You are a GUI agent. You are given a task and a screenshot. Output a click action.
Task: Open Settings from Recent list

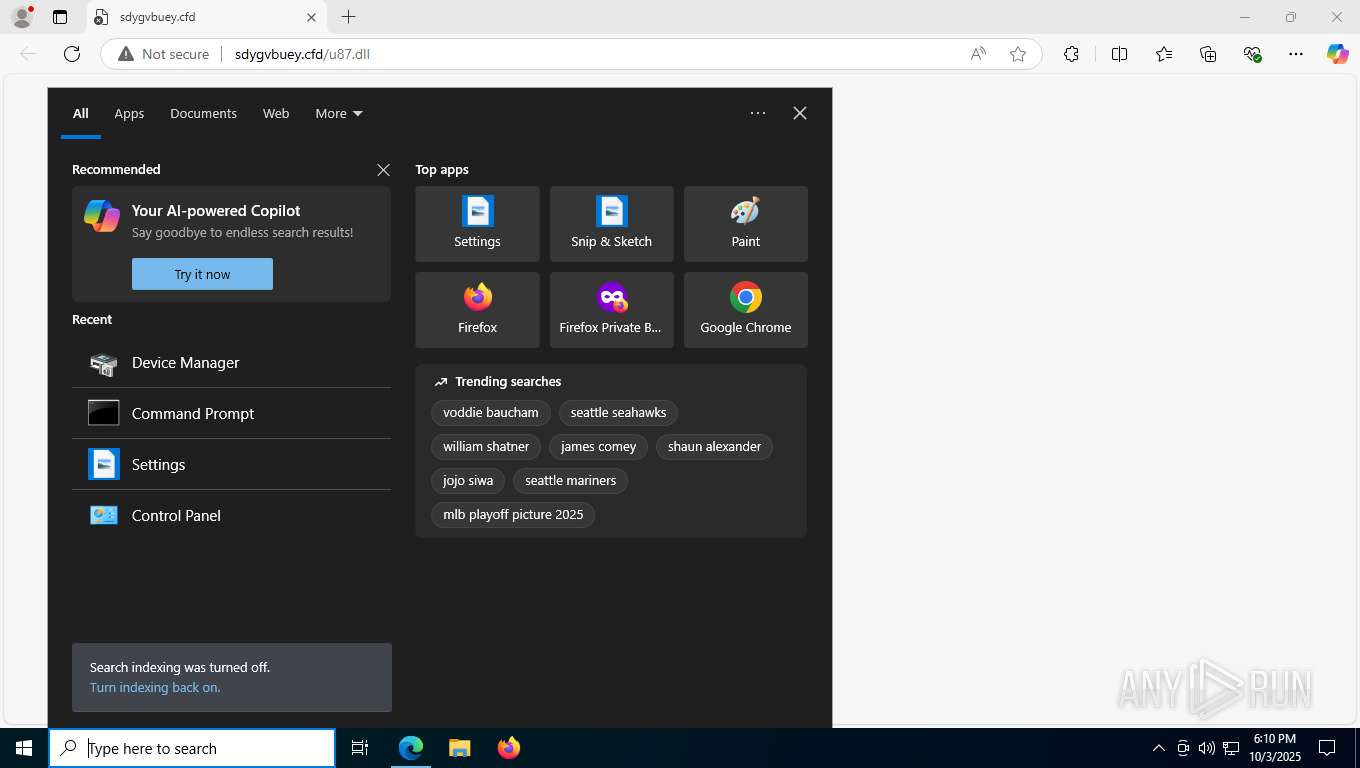click(231, 465)
